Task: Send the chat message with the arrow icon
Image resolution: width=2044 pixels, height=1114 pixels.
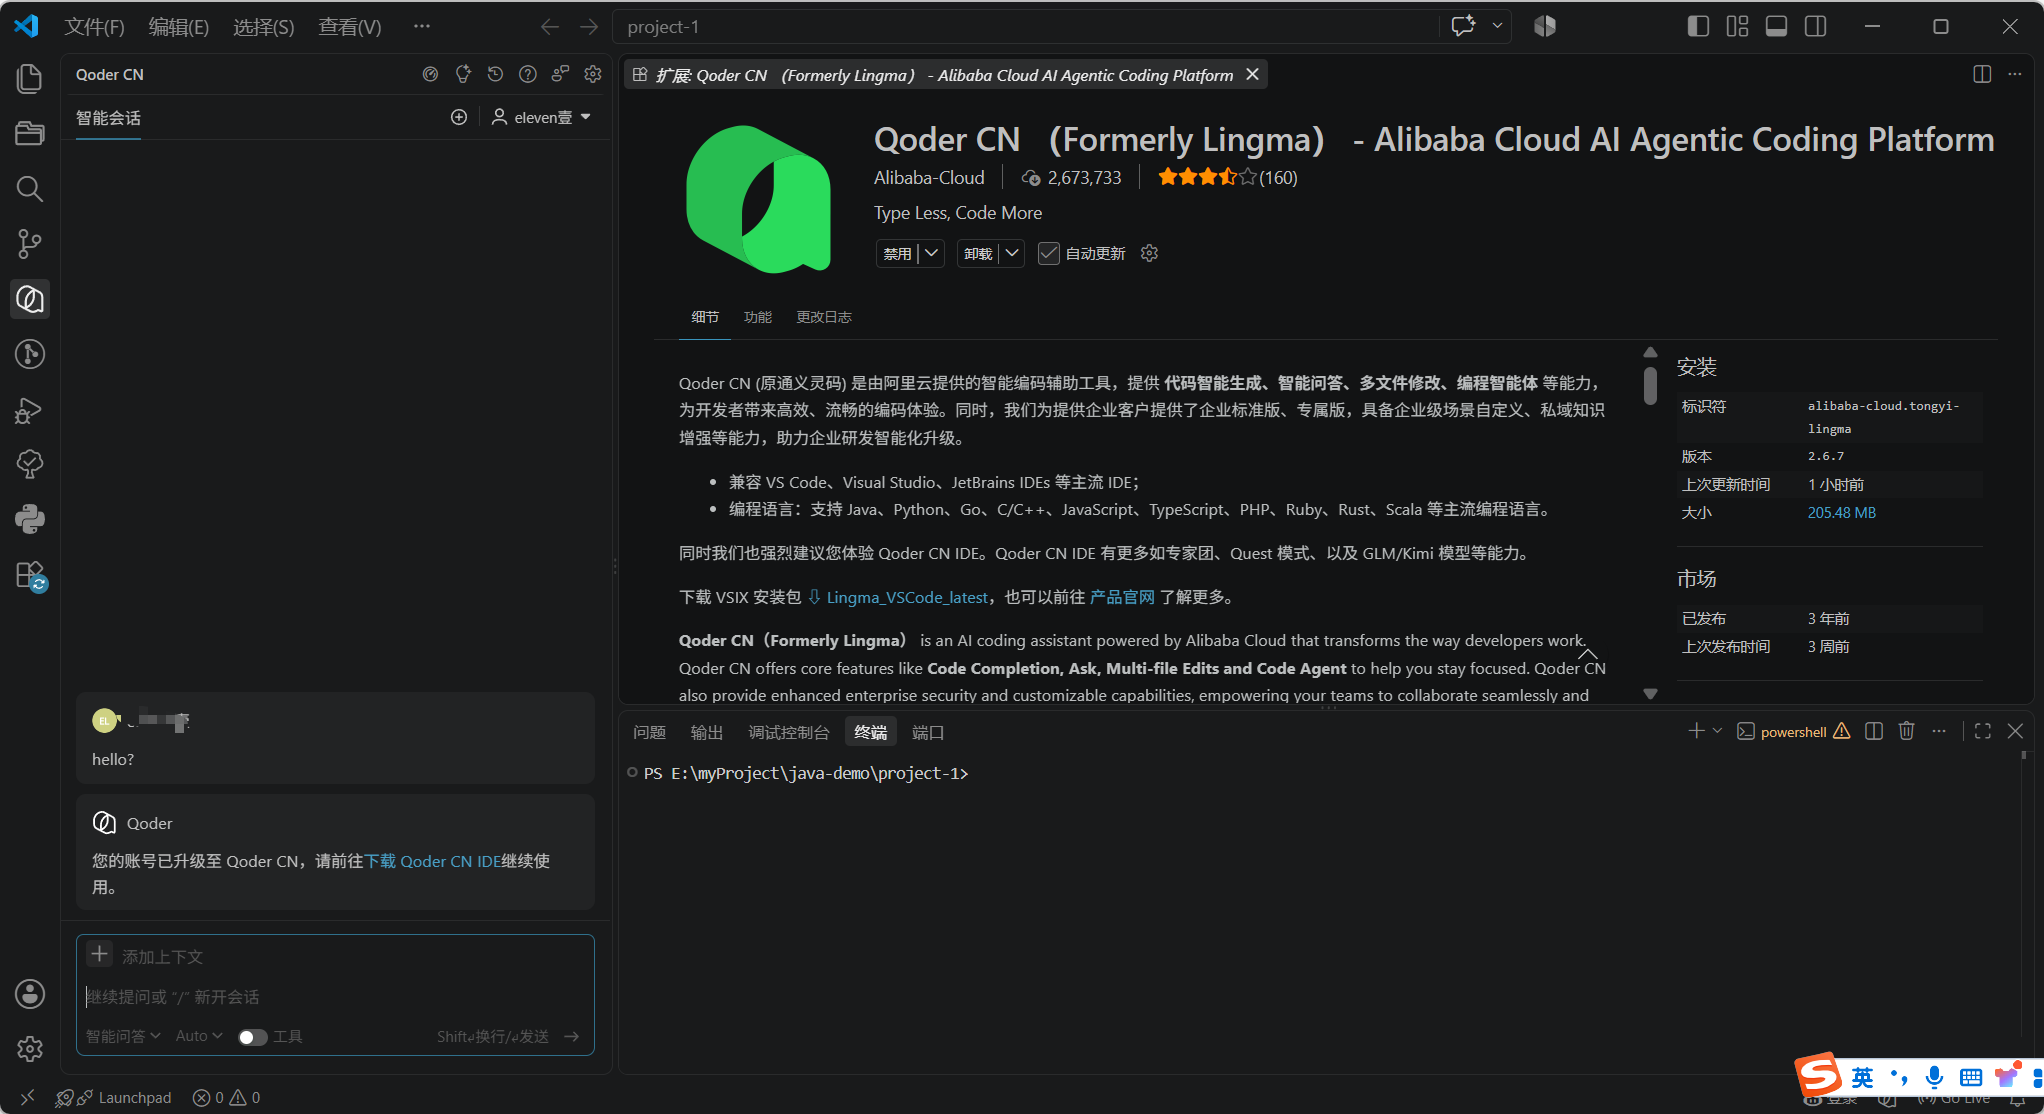Action: (572, 1037)
